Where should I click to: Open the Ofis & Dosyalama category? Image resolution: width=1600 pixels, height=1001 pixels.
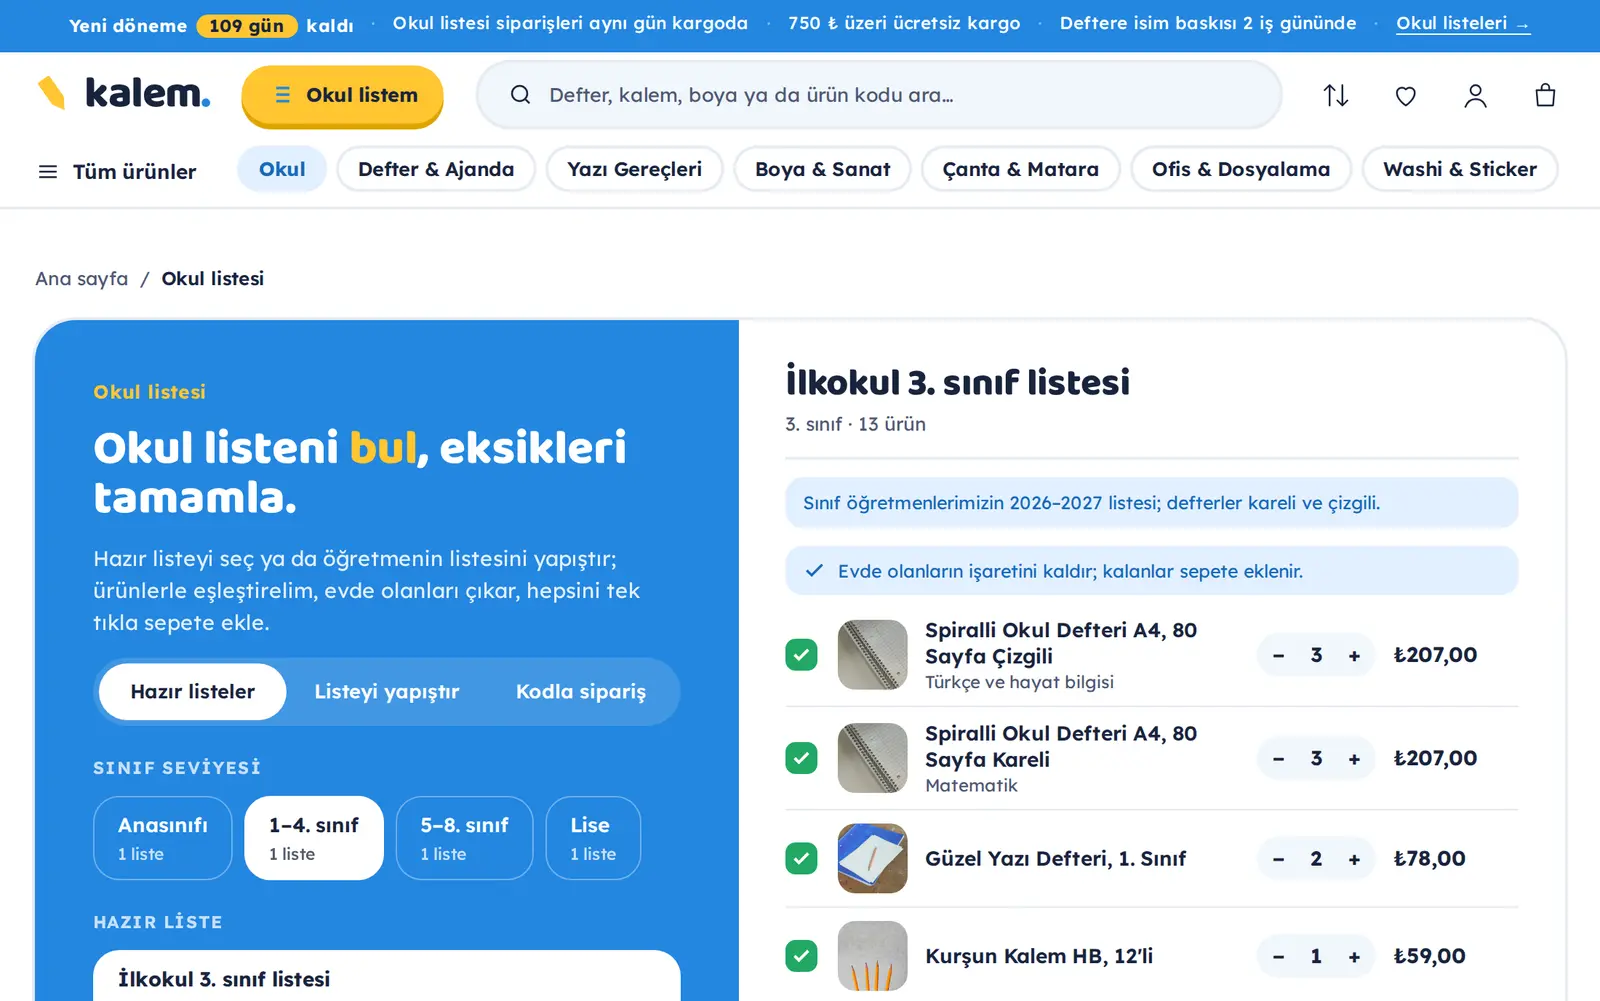pyautogui.click(x=1241, y=169)
